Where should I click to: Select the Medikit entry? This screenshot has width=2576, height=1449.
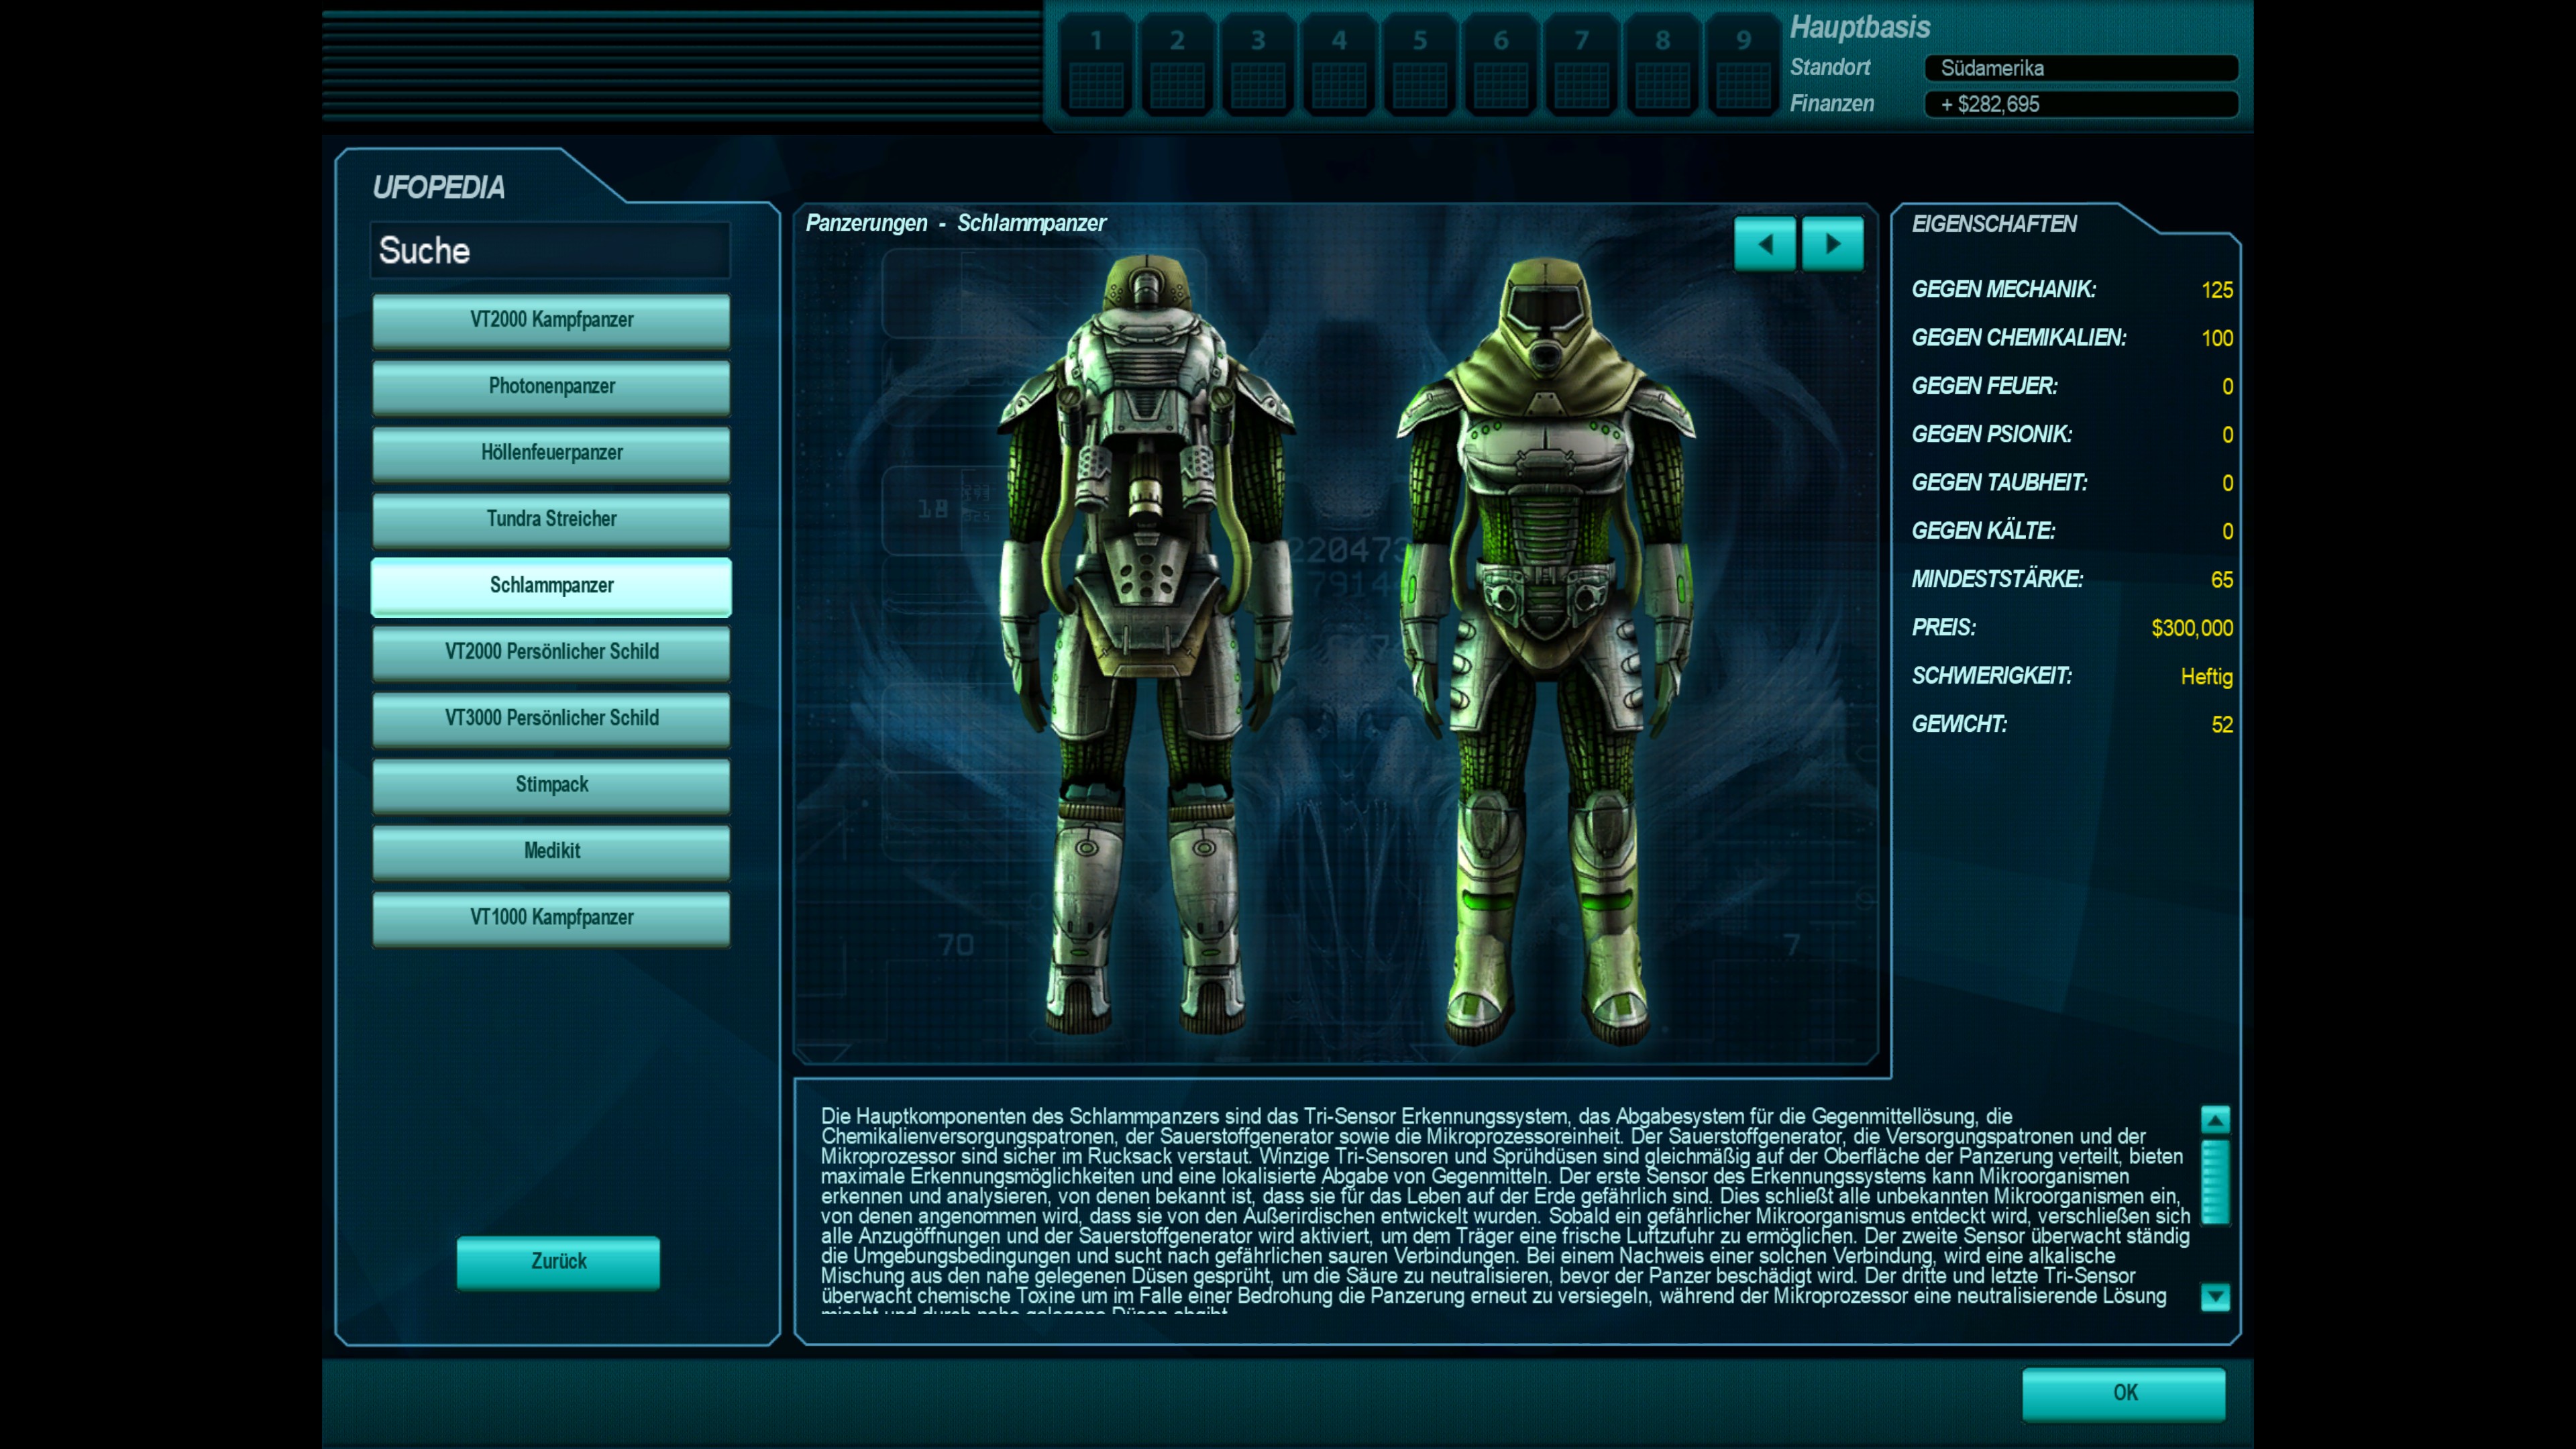click(551, 851)
